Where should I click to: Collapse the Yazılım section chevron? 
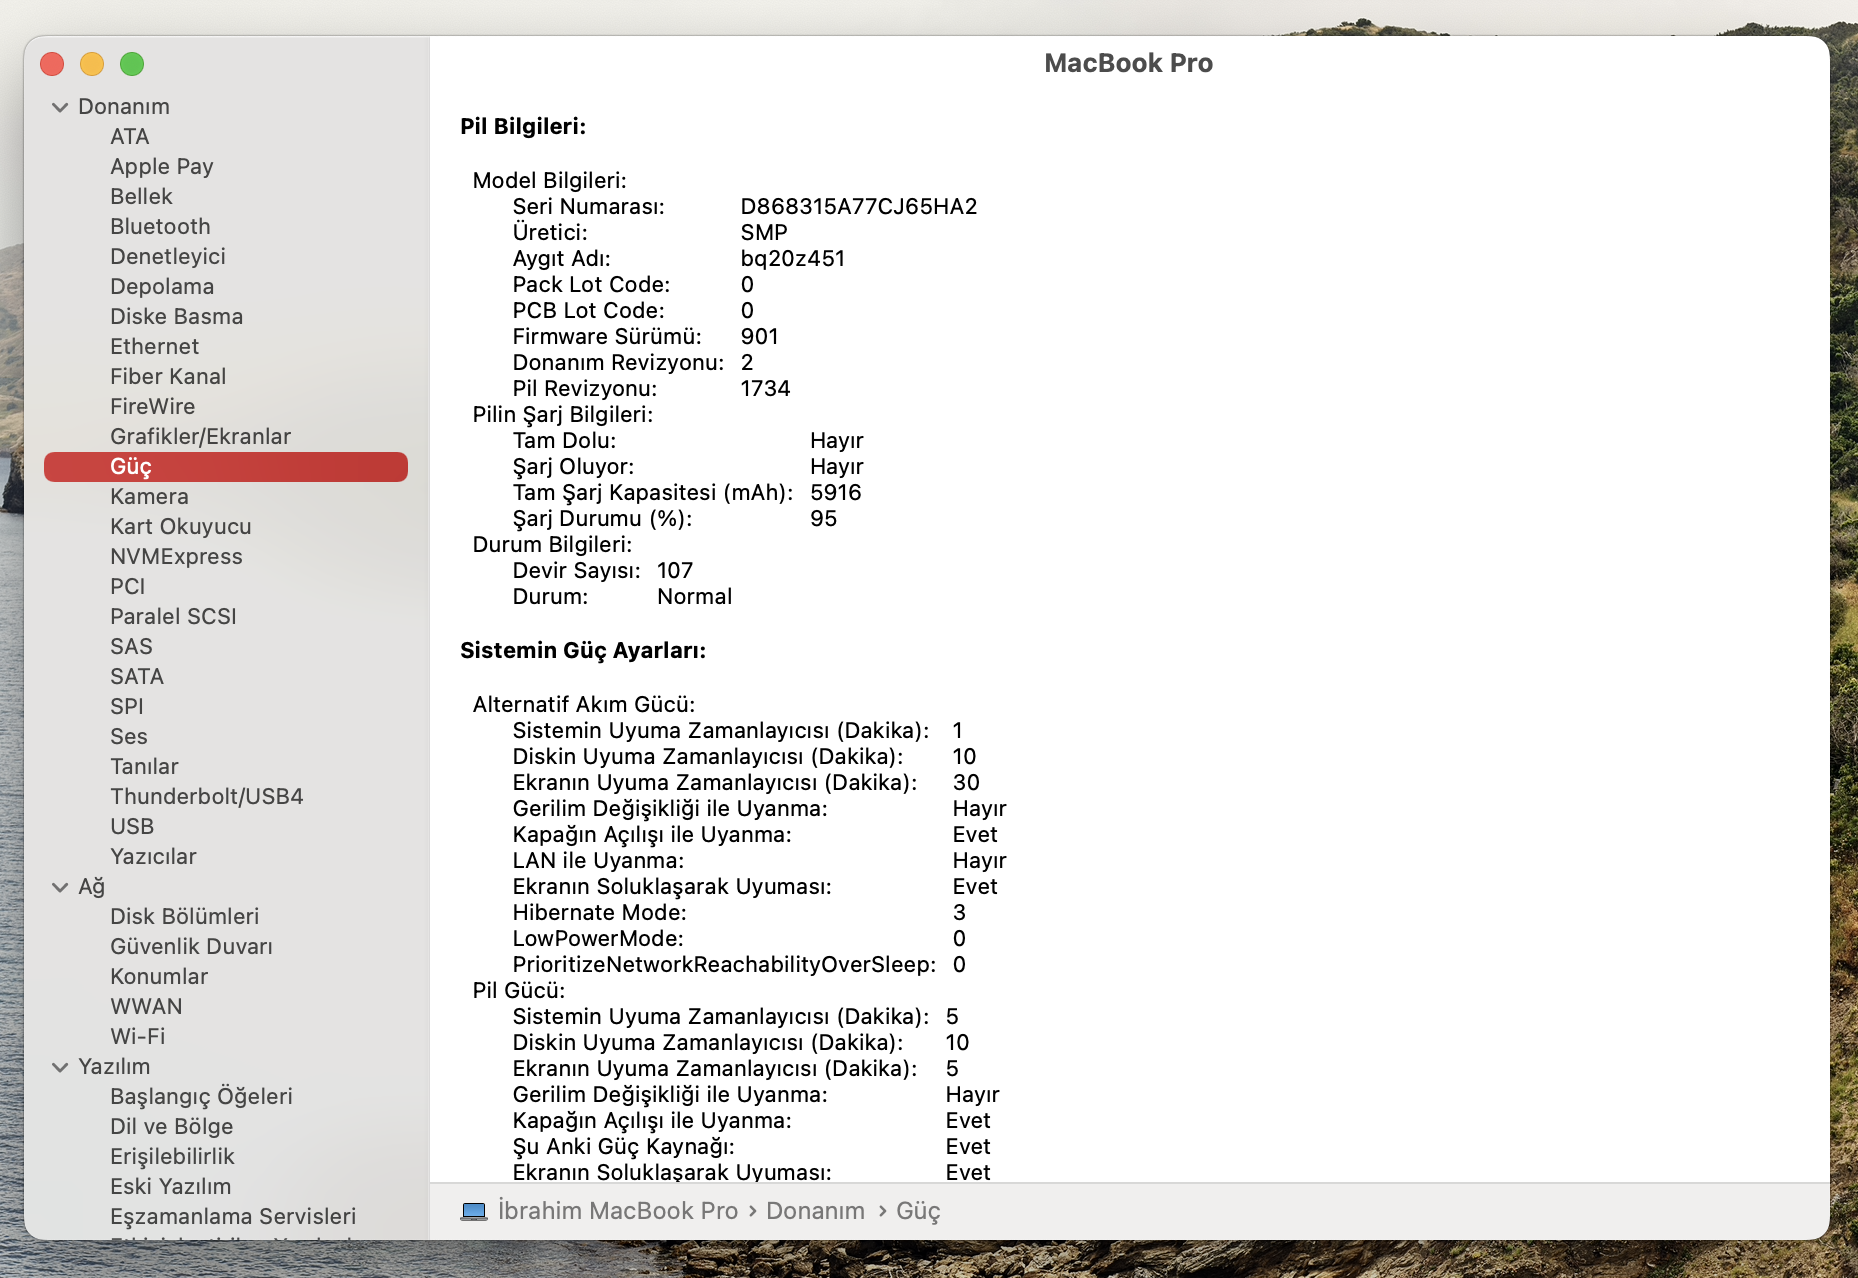[x=60, y=1067]
